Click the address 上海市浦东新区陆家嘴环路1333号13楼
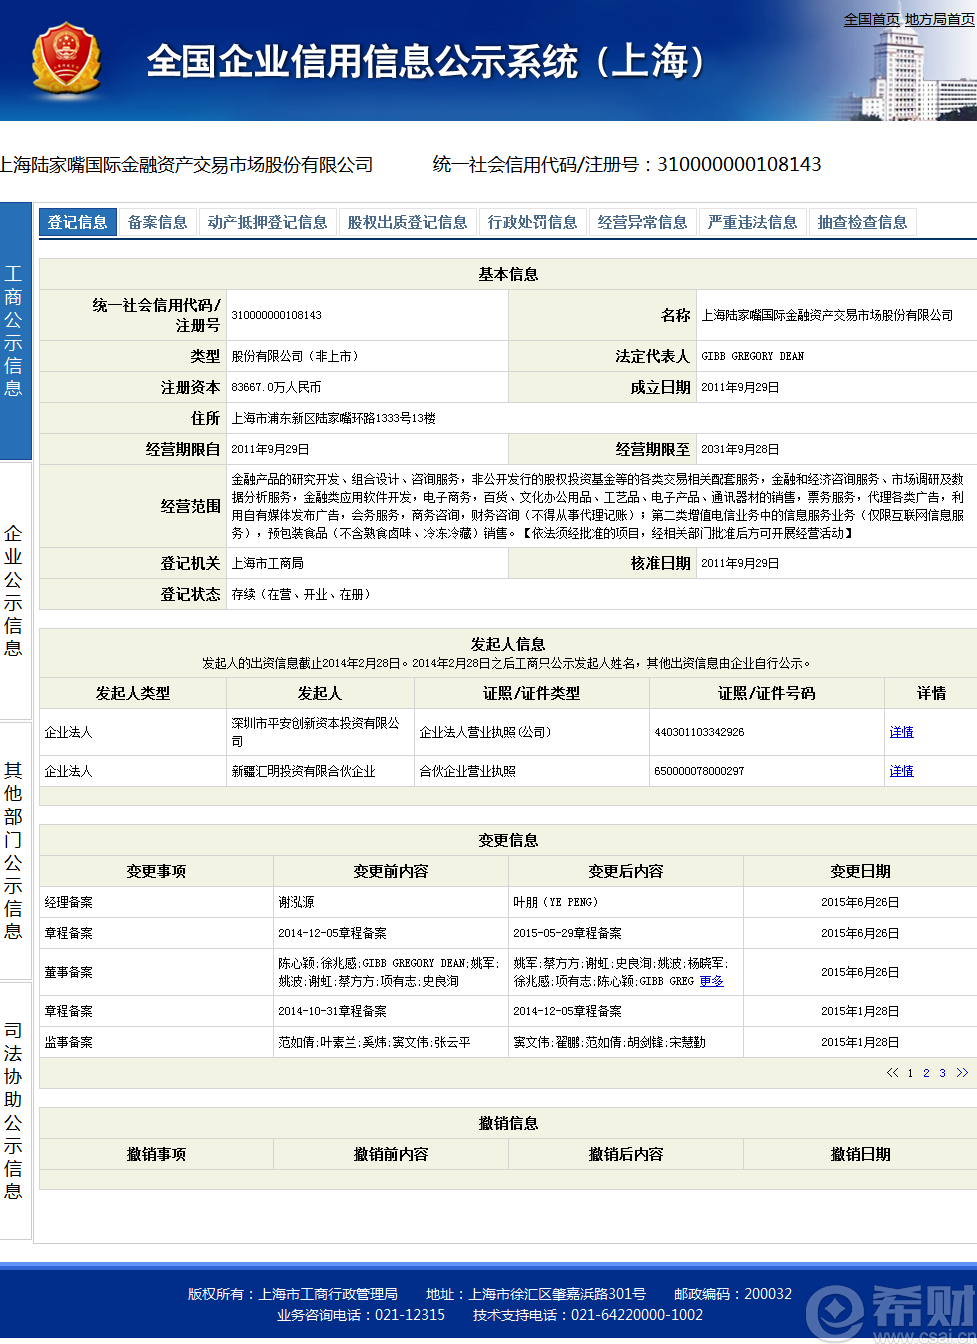Screen dimensions: 977x1344 333,418
